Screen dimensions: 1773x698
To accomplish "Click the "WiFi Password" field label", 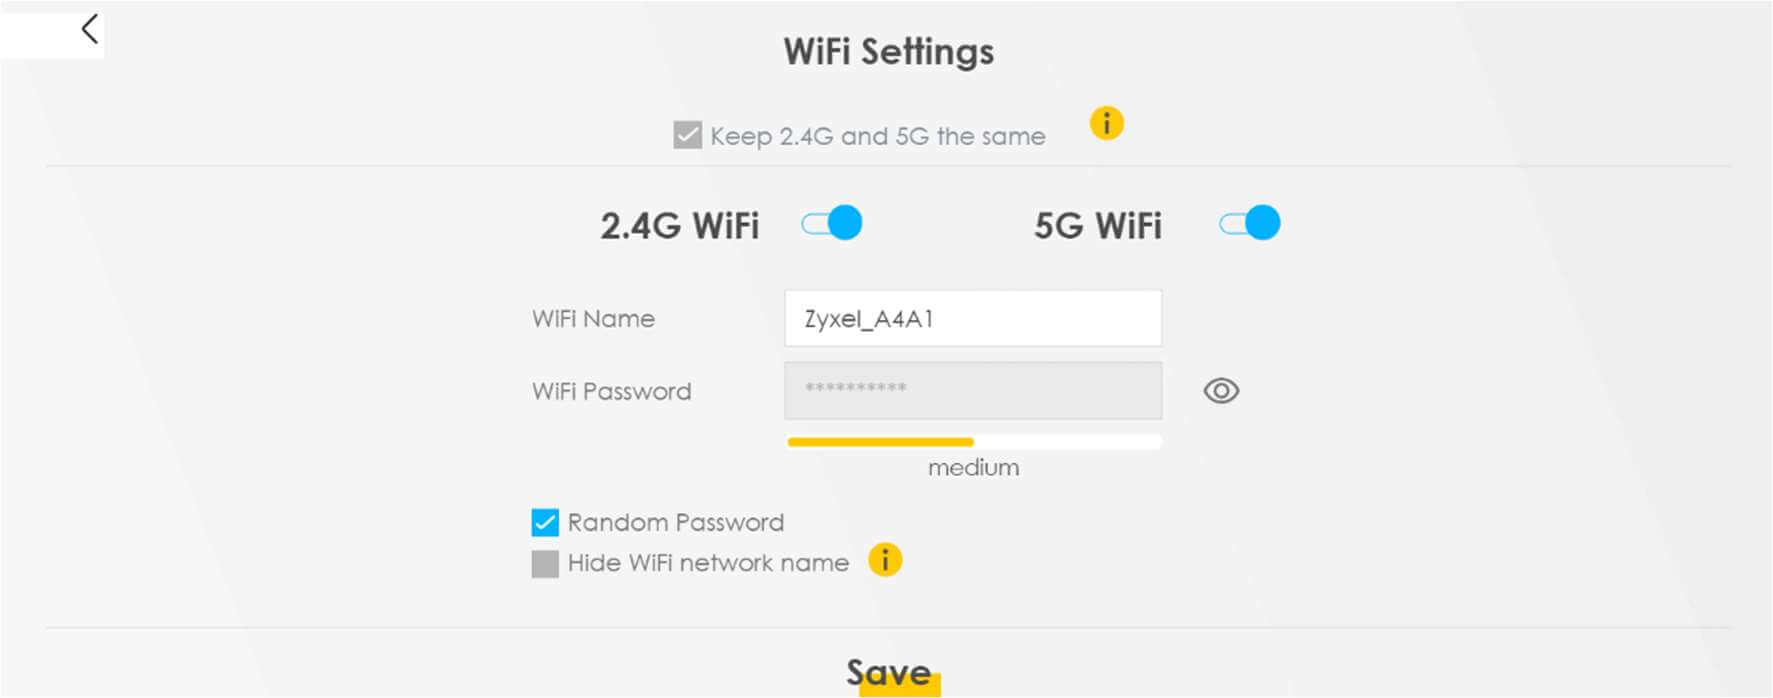I will 611,391.
